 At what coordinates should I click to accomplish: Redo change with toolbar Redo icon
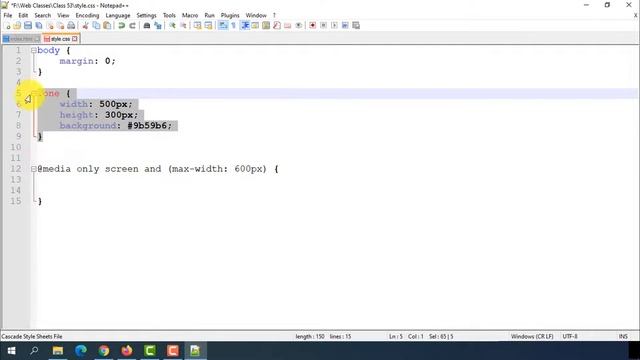pyautogui.click(x=132, y=26)
